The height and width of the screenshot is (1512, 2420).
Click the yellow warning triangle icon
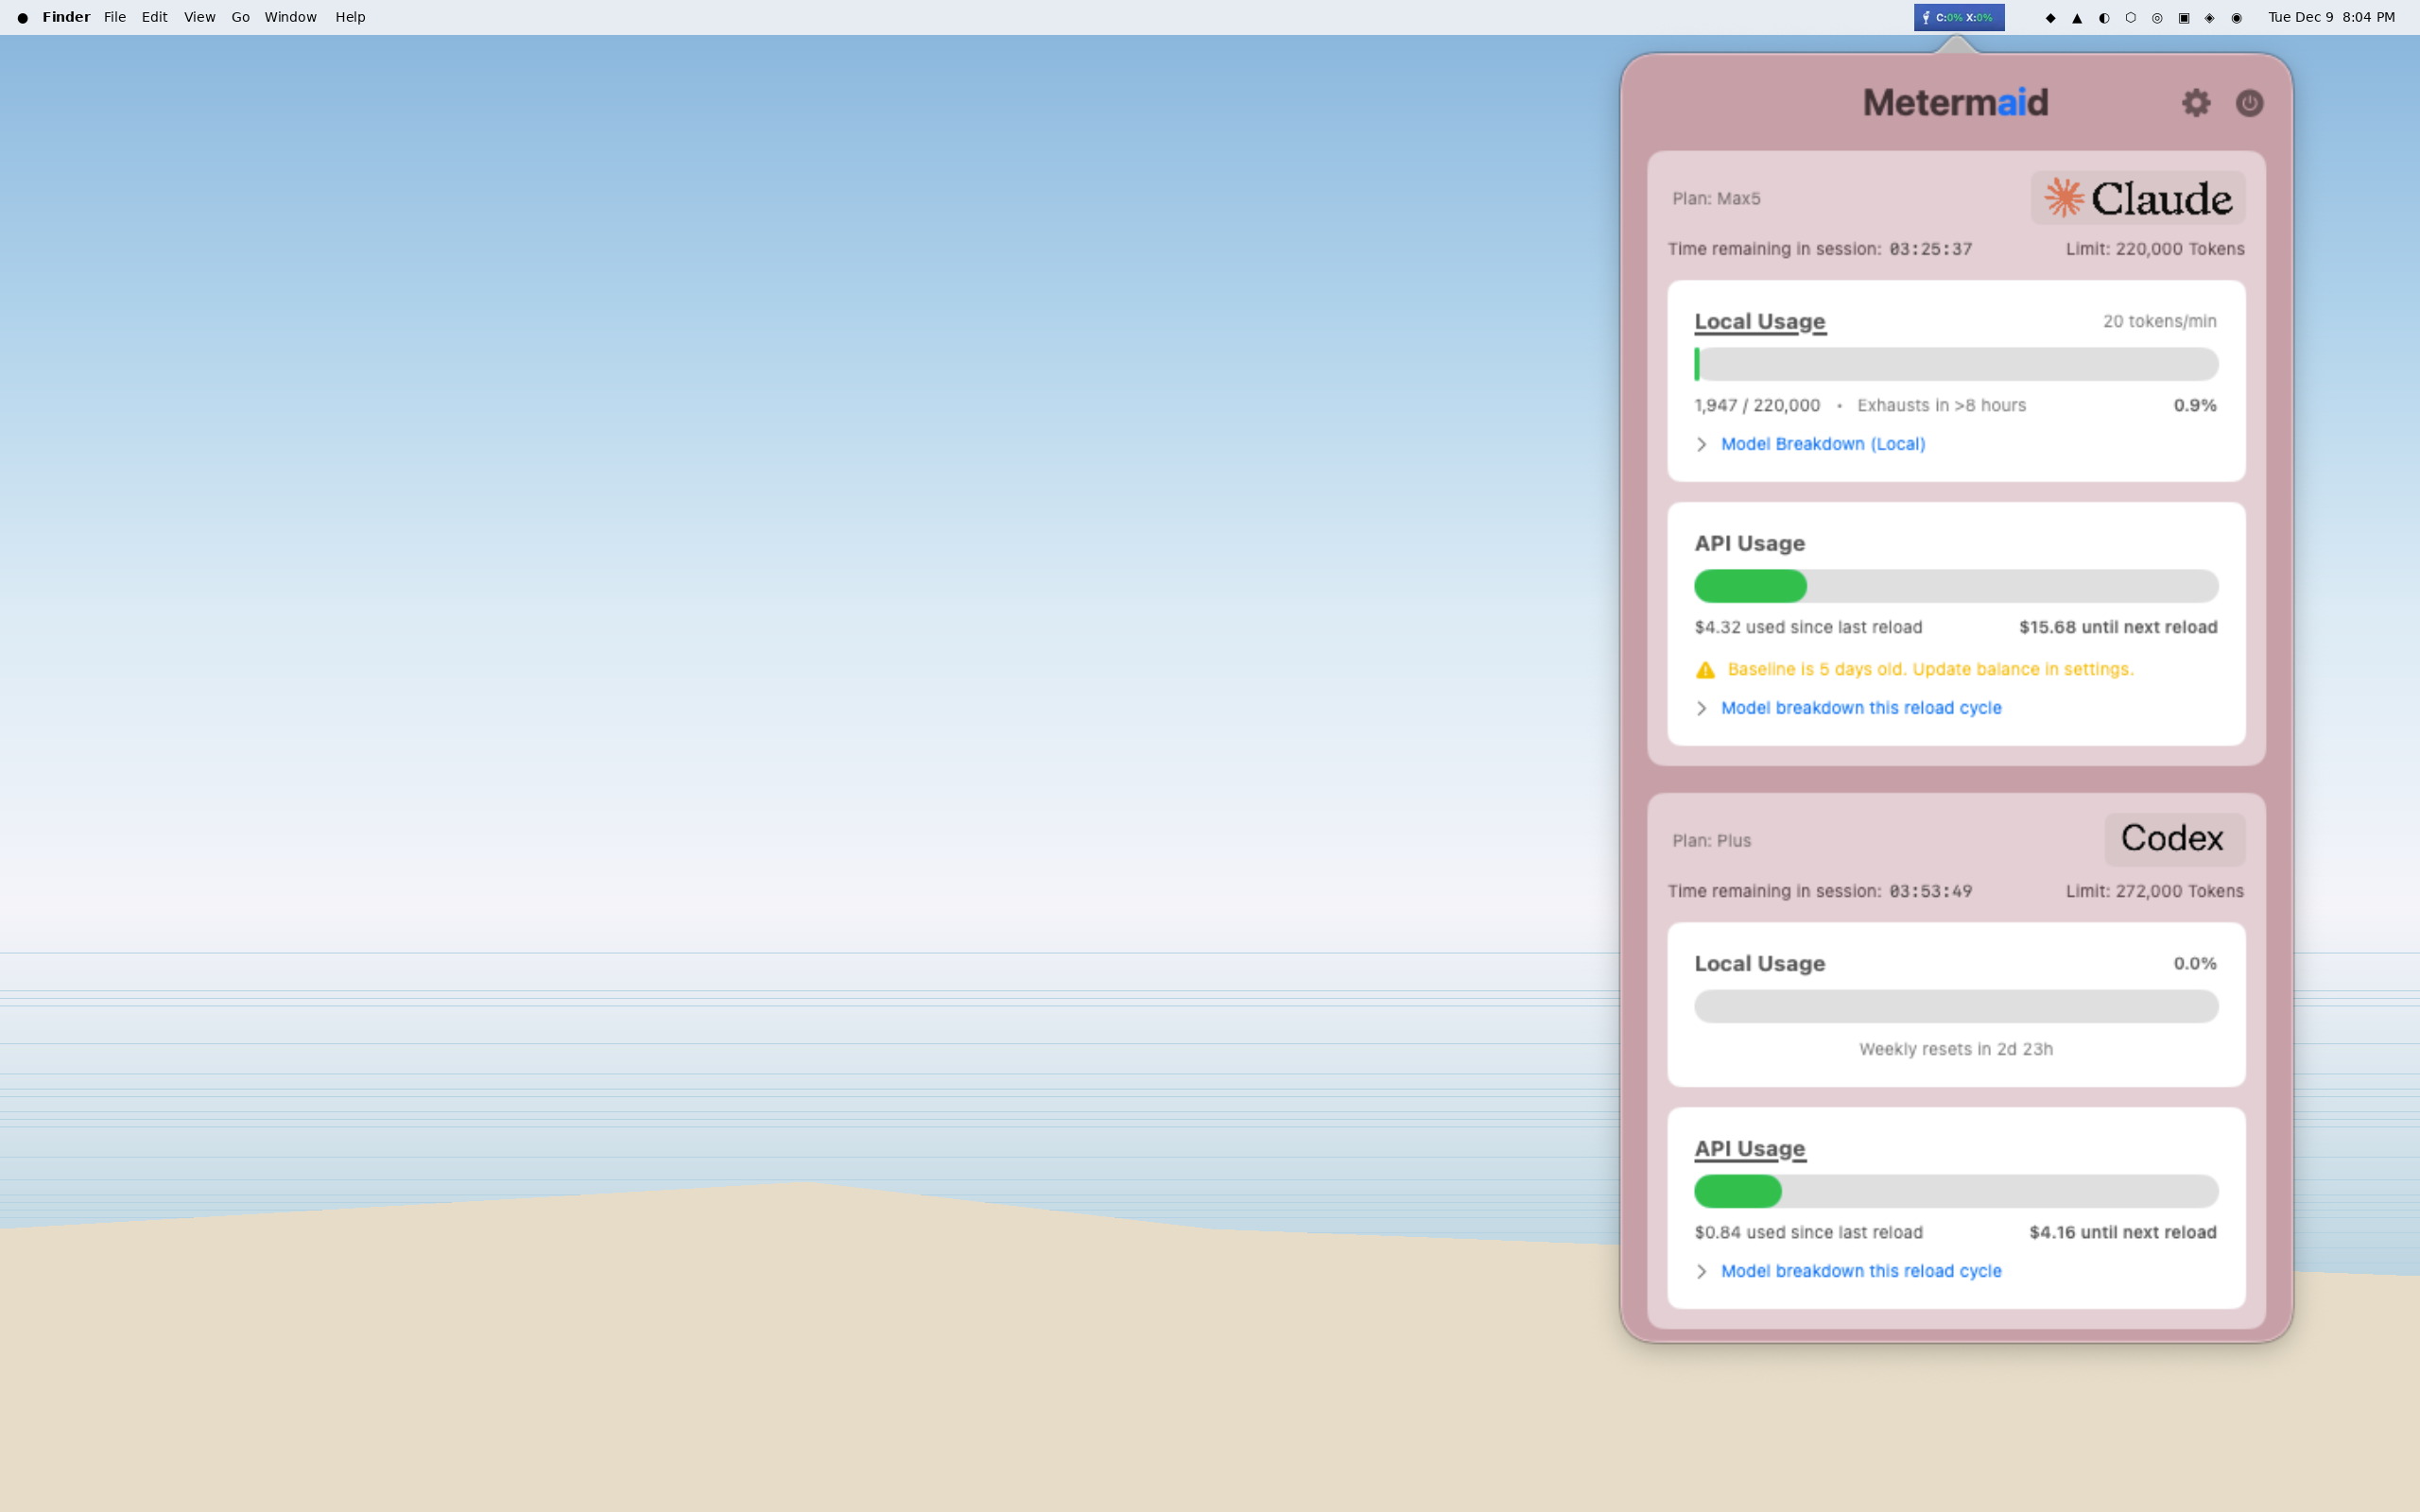[1704, 669]
